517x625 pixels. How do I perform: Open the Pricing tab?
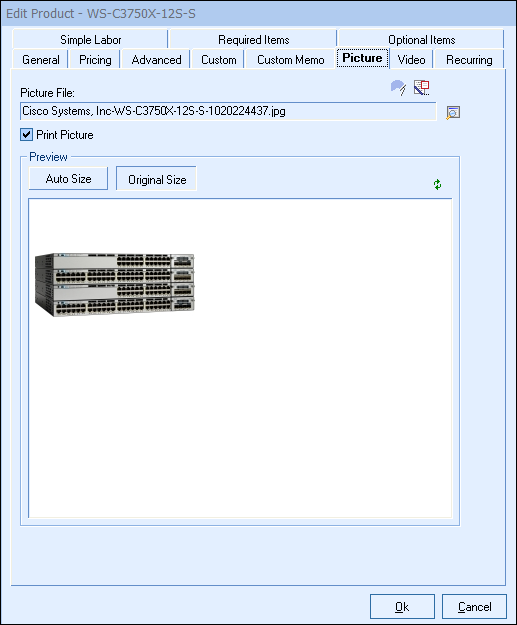point(95,60)
